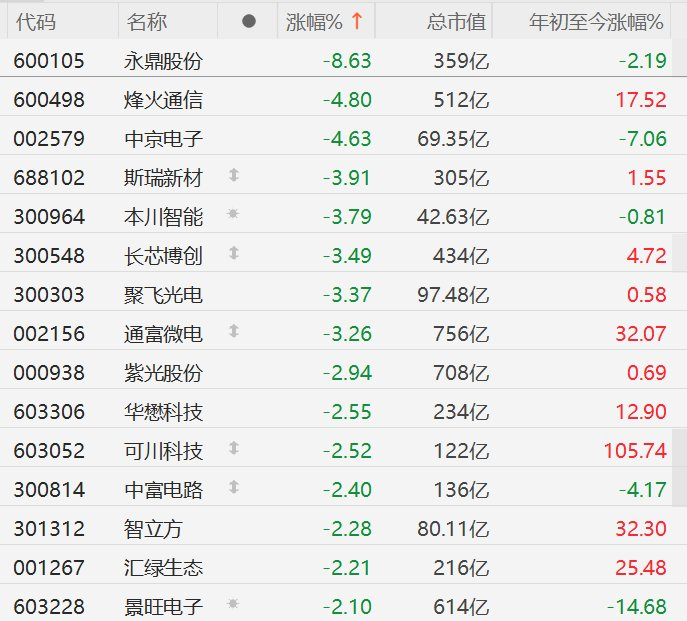Open the 可川科技 stock name
Image resolution: width=687 pixels, height=621 pixels.
[163, 451]
